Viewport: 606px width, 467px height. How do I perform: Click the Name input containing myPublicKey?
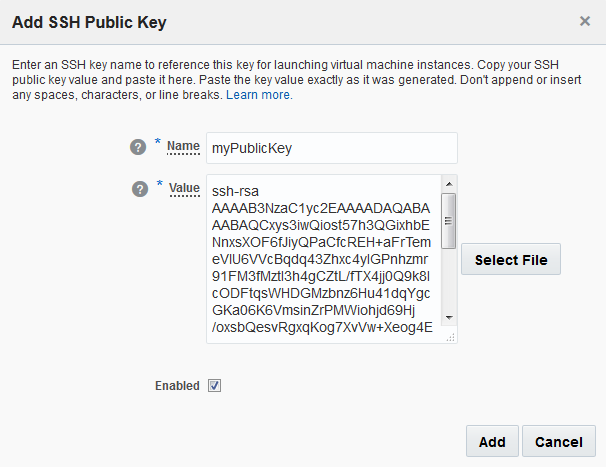pyautogui.click(x=331, y=148)
